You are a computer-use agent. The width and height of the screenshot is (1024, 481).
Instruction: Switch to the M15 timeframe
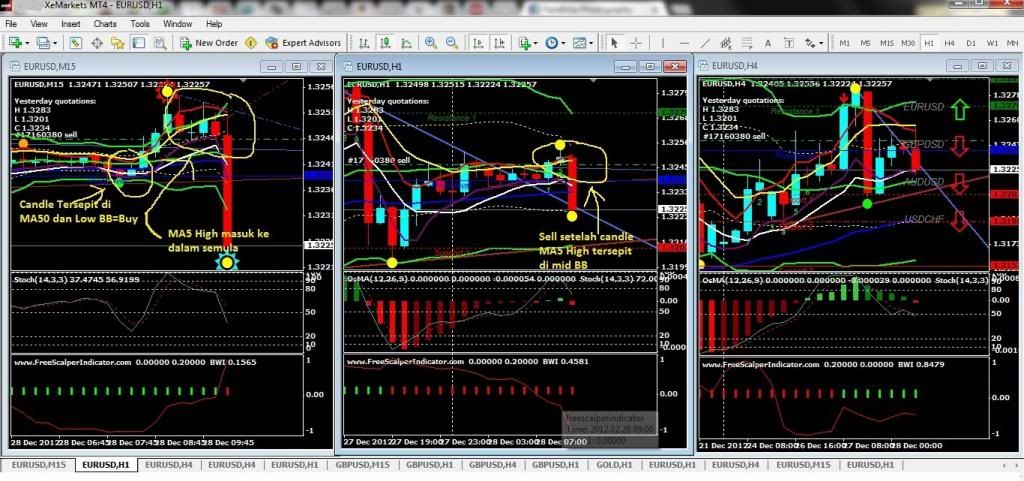[887, 43]
